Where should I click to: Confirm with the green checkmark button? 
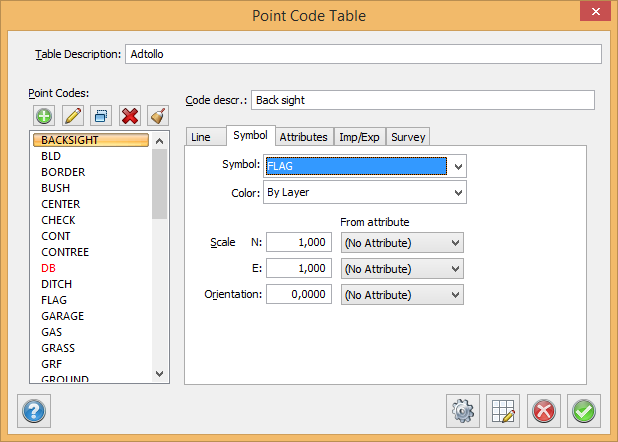pos(584,410)
